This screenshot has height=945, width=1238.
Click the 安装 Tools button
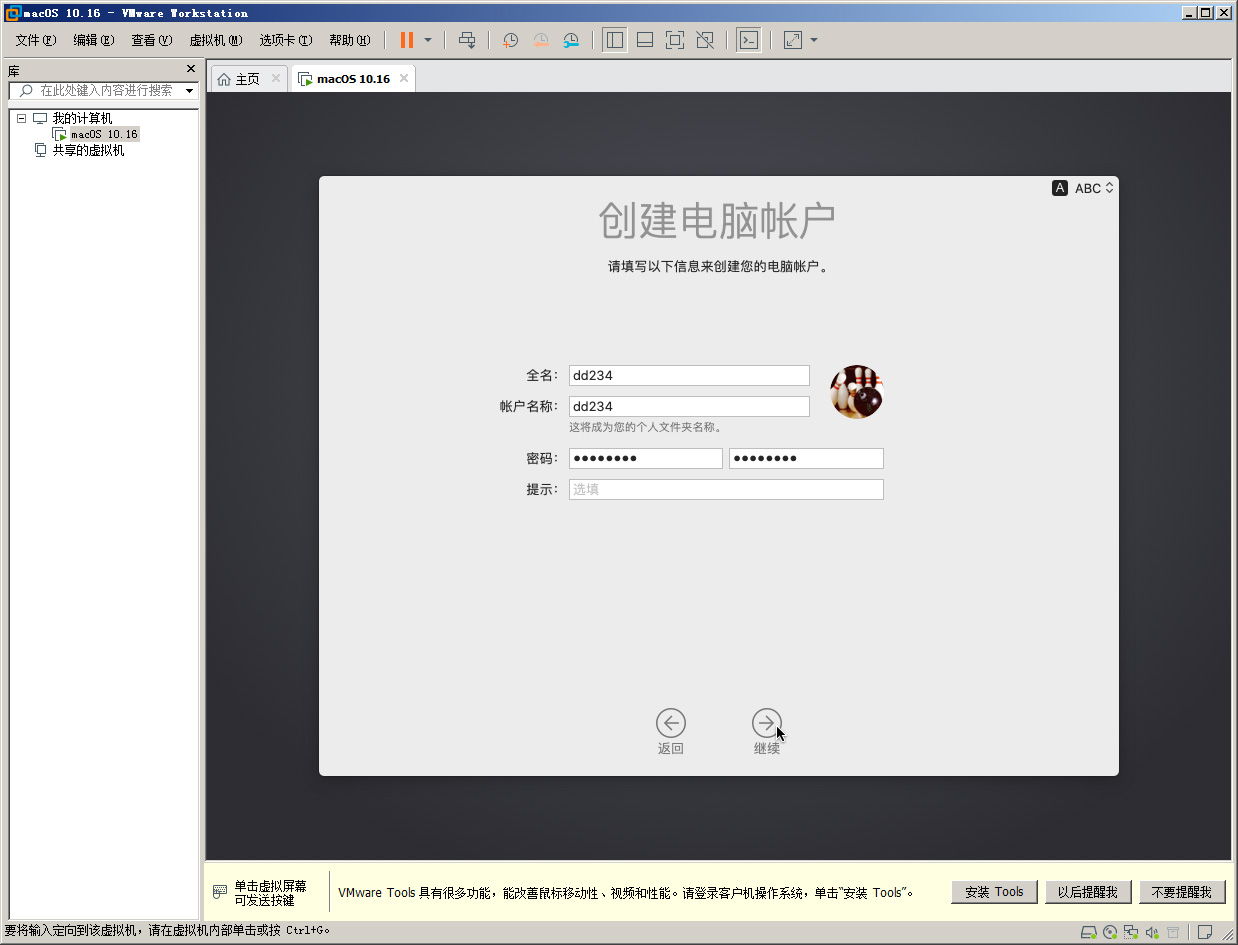(x=994, y=892)
